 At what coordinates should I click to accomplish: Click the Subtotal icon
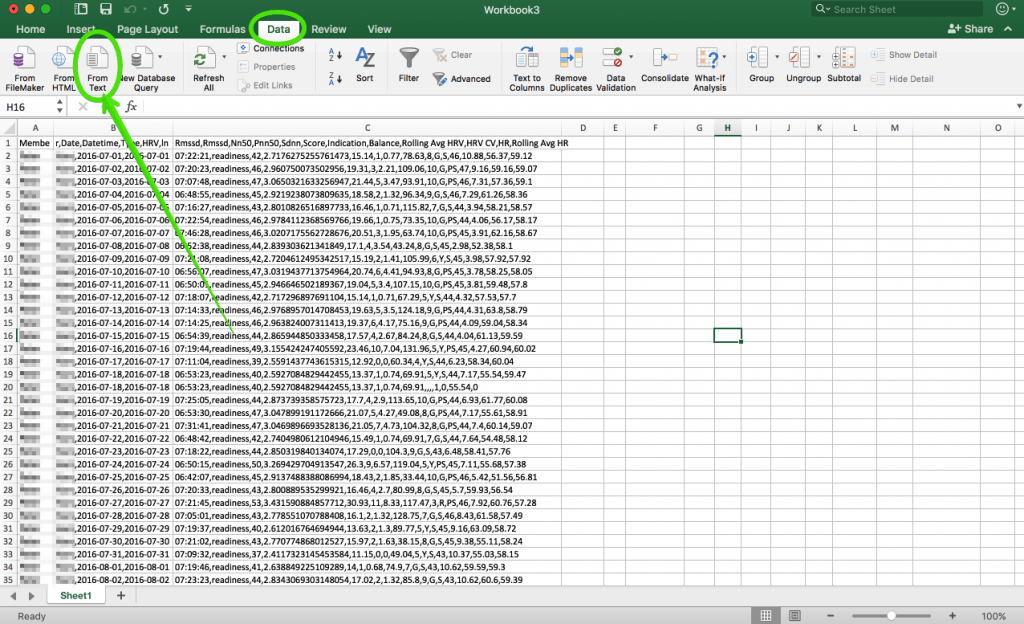843,59
